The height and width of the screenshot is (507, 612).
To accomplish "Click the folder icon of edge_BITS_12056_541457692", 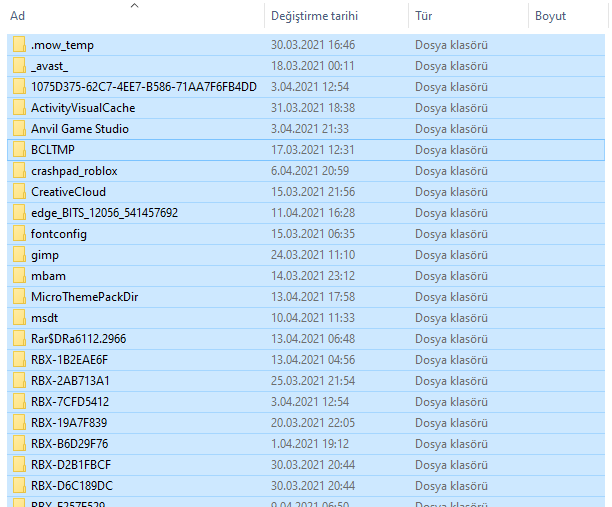I will 19,213.
